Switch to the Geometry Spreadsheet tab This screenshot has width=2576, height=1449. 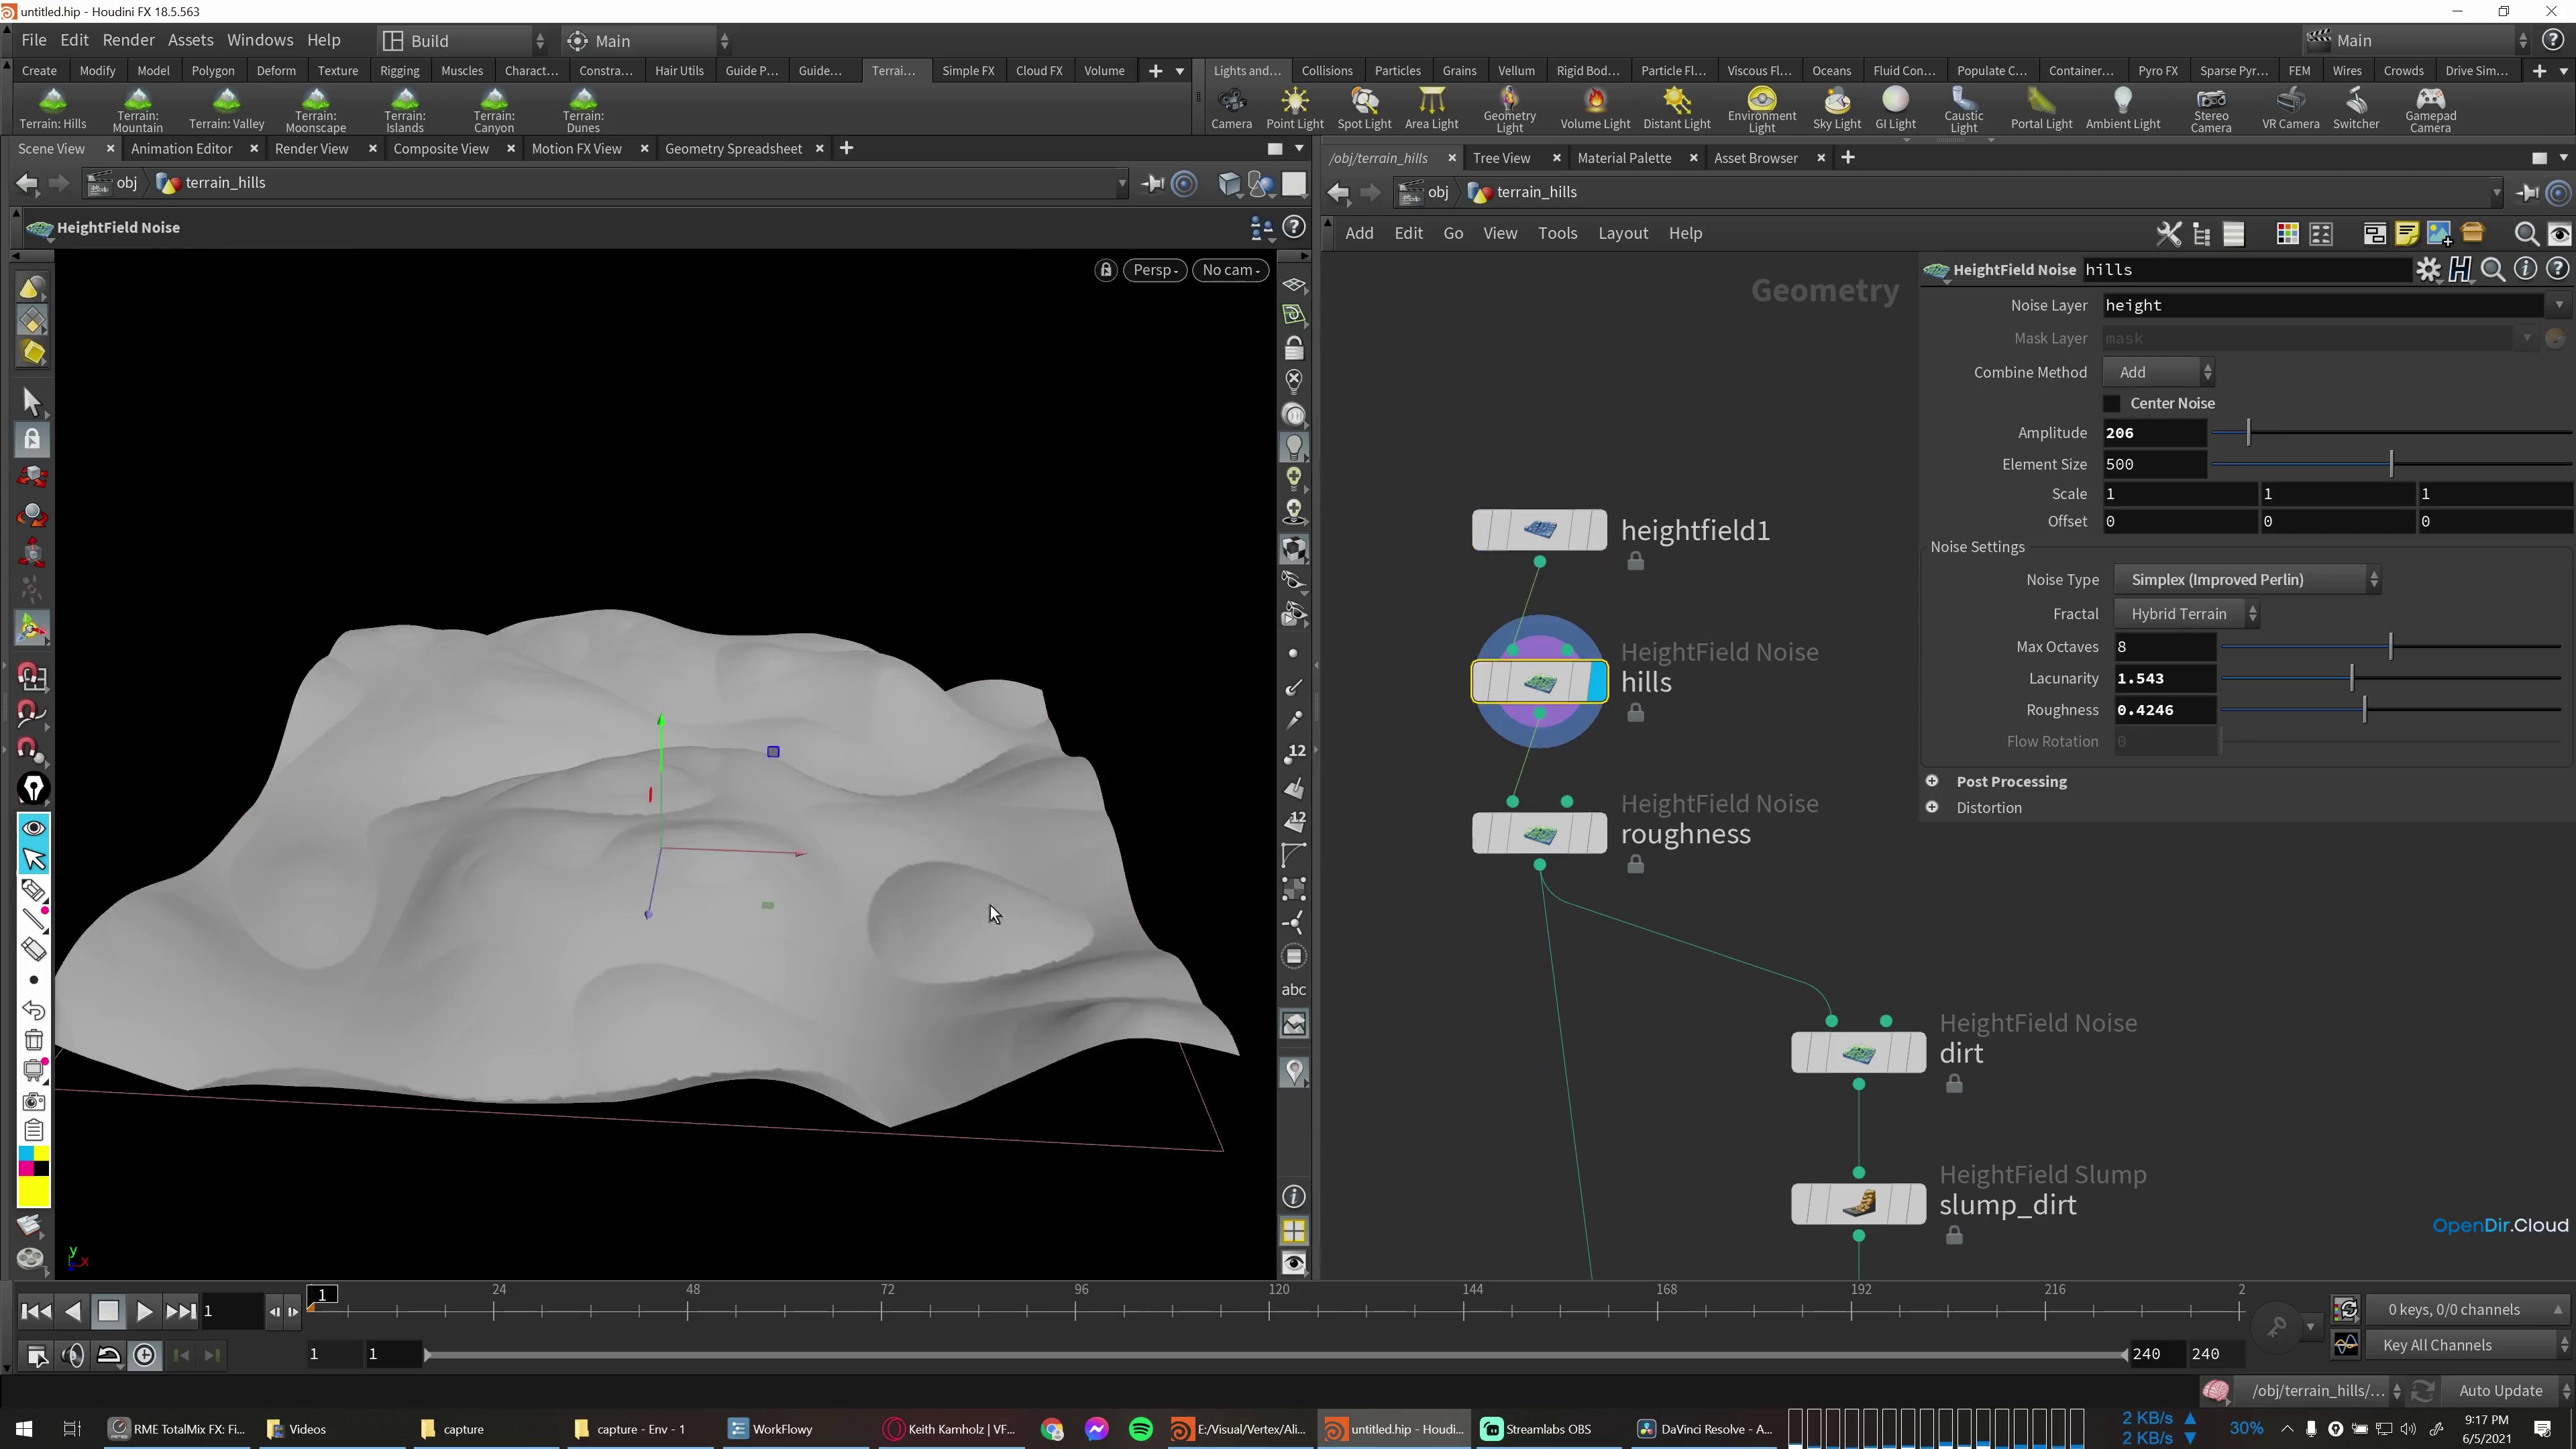734,148
